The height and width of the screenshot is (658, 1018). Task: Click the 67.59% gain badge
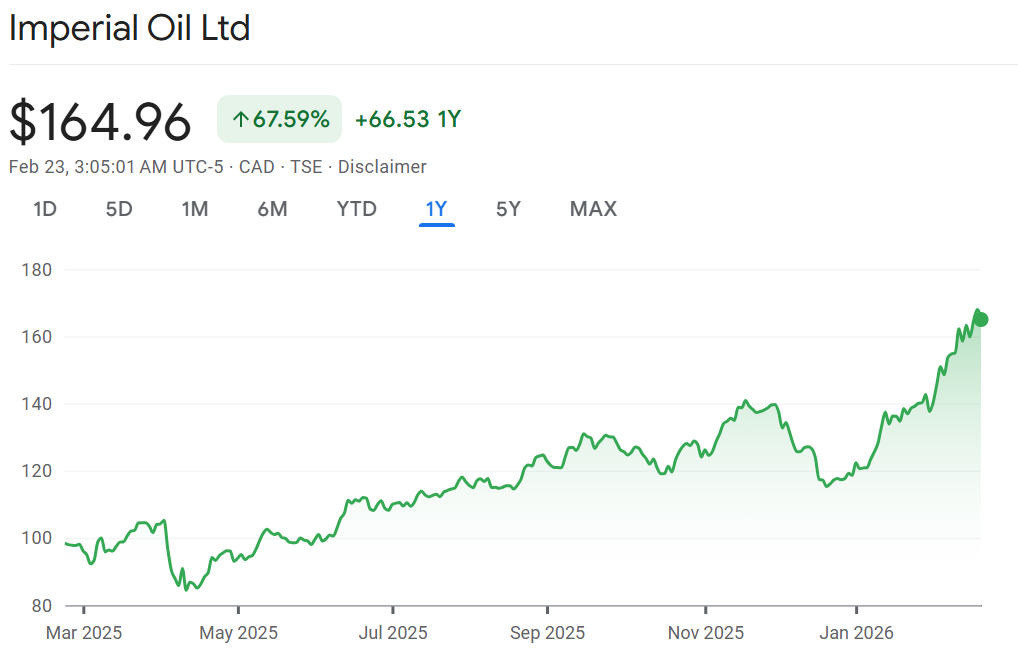(279, 120)
